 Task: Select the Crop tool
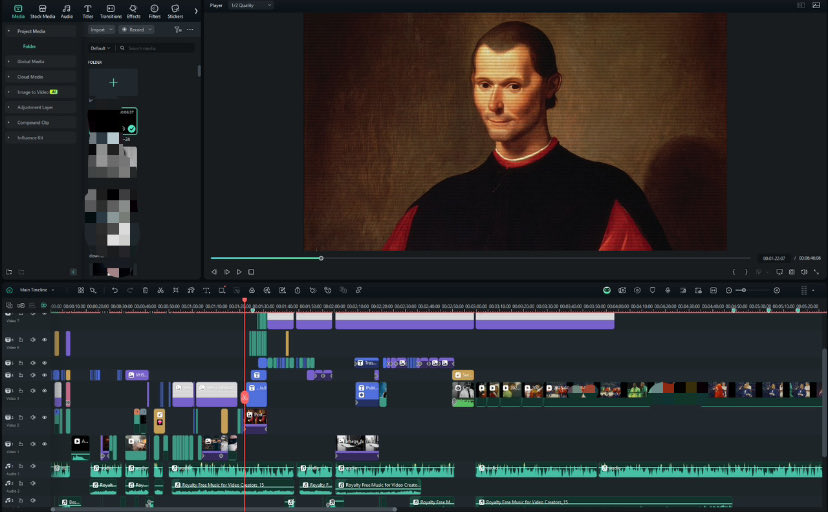[176, 290]
